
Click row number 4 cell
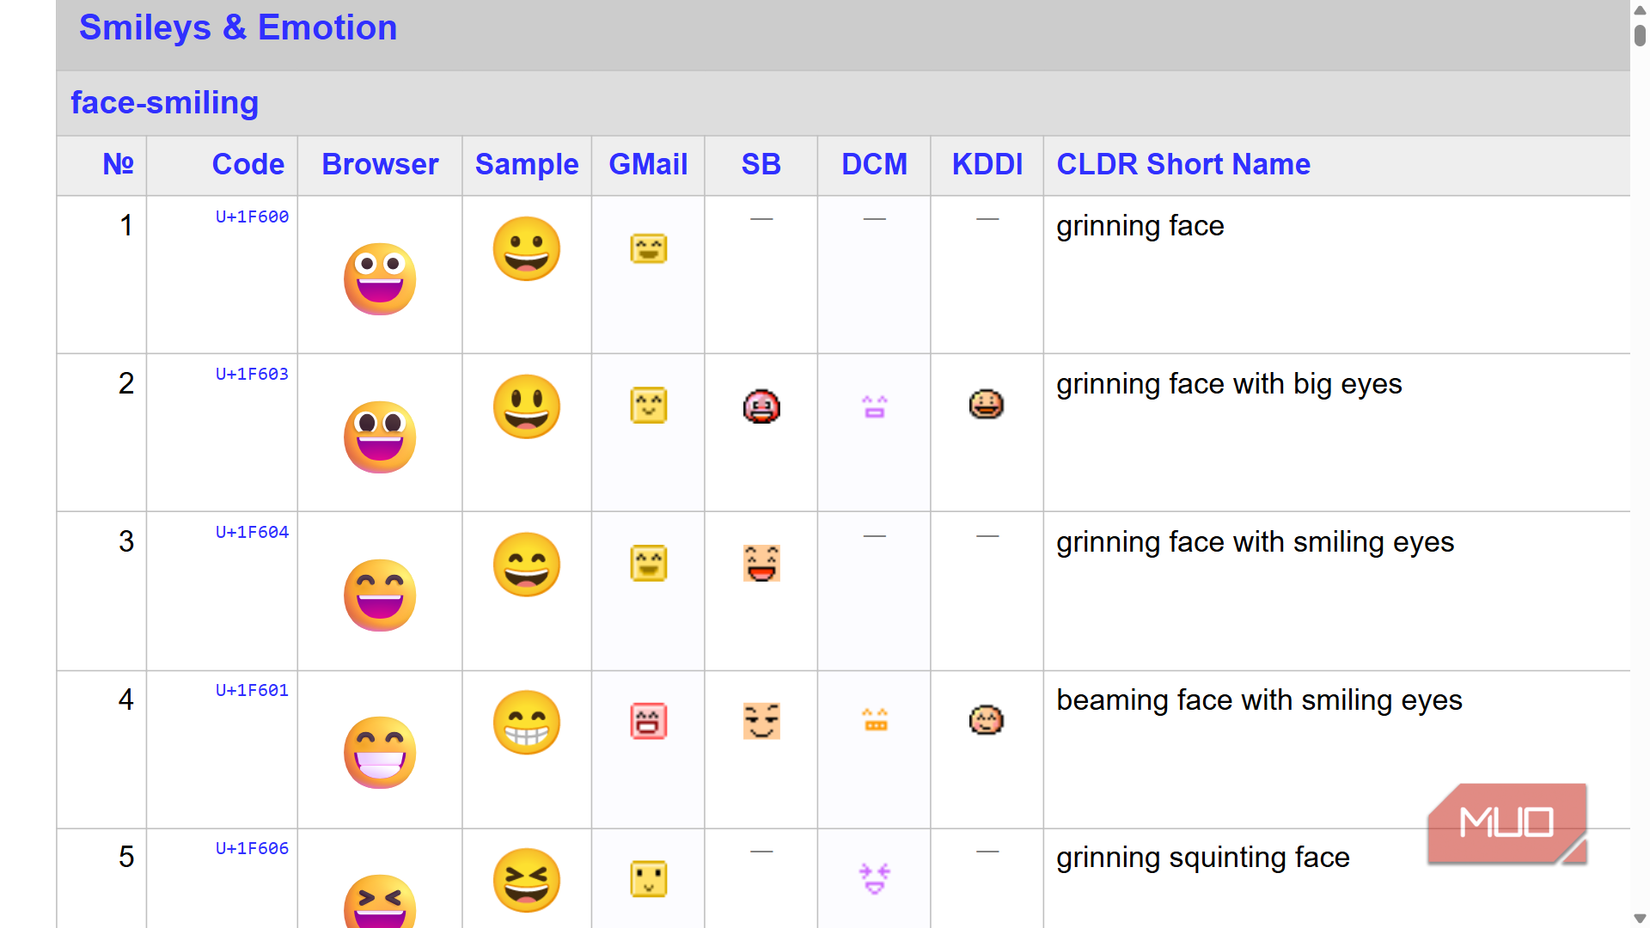pos(102,748)
